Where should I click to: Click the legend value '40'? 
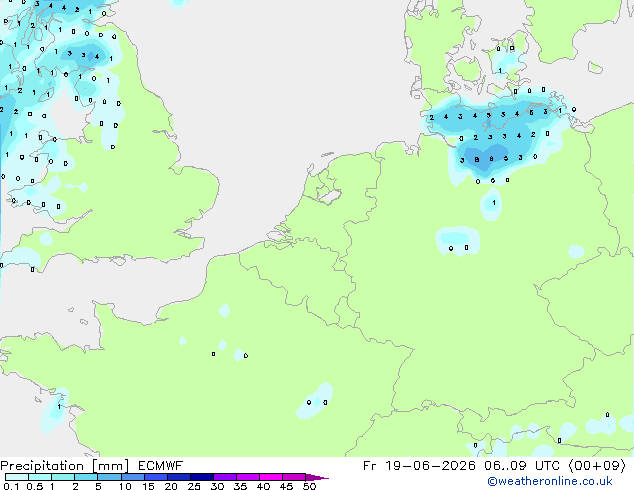coord(263,486)
